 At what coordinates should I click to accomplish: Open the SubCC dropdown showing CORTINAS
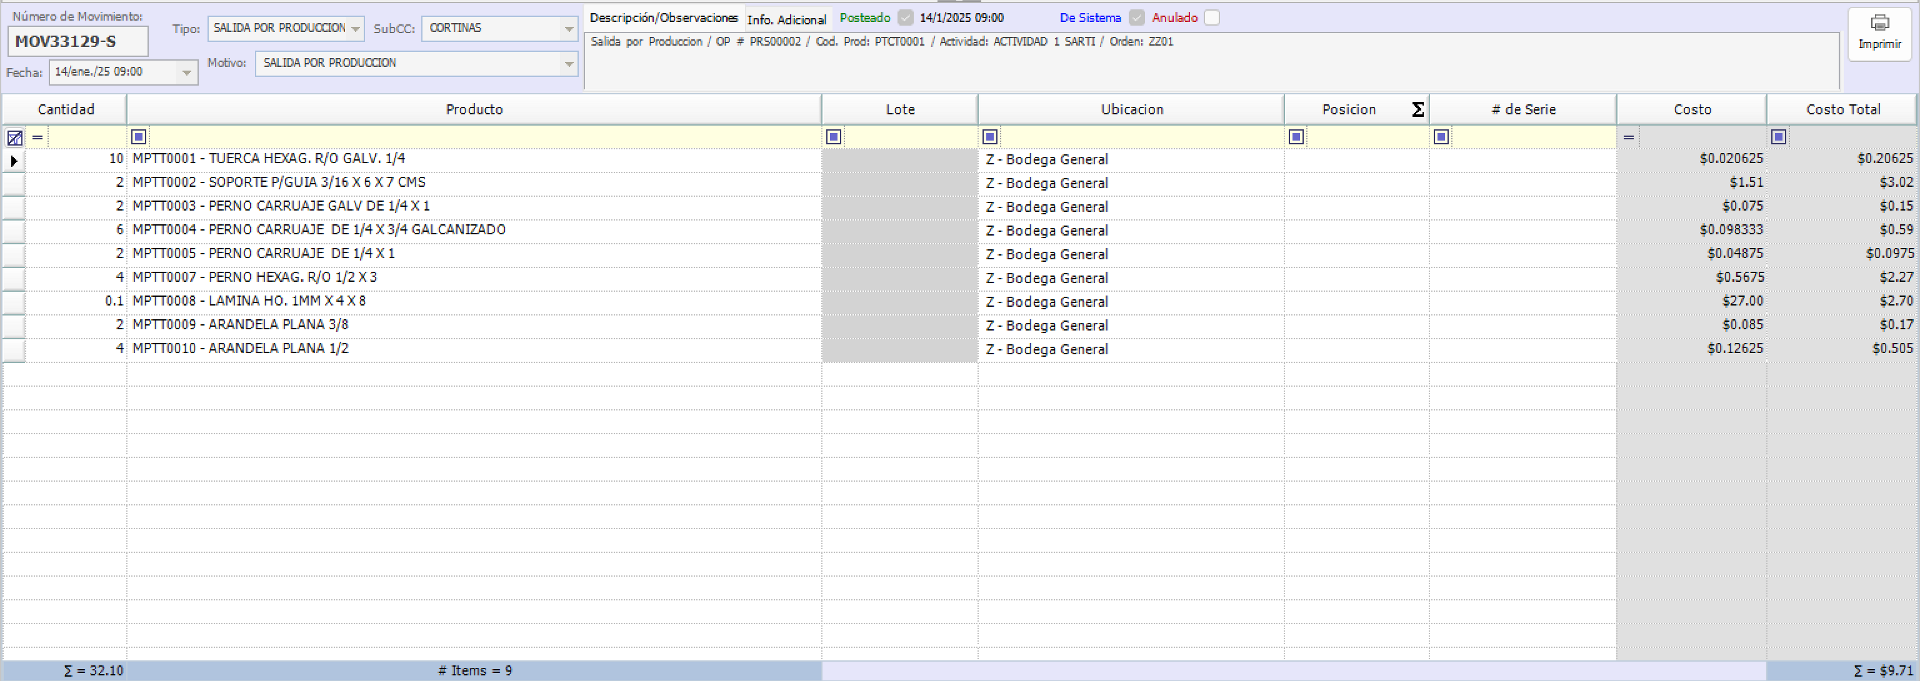568,29
